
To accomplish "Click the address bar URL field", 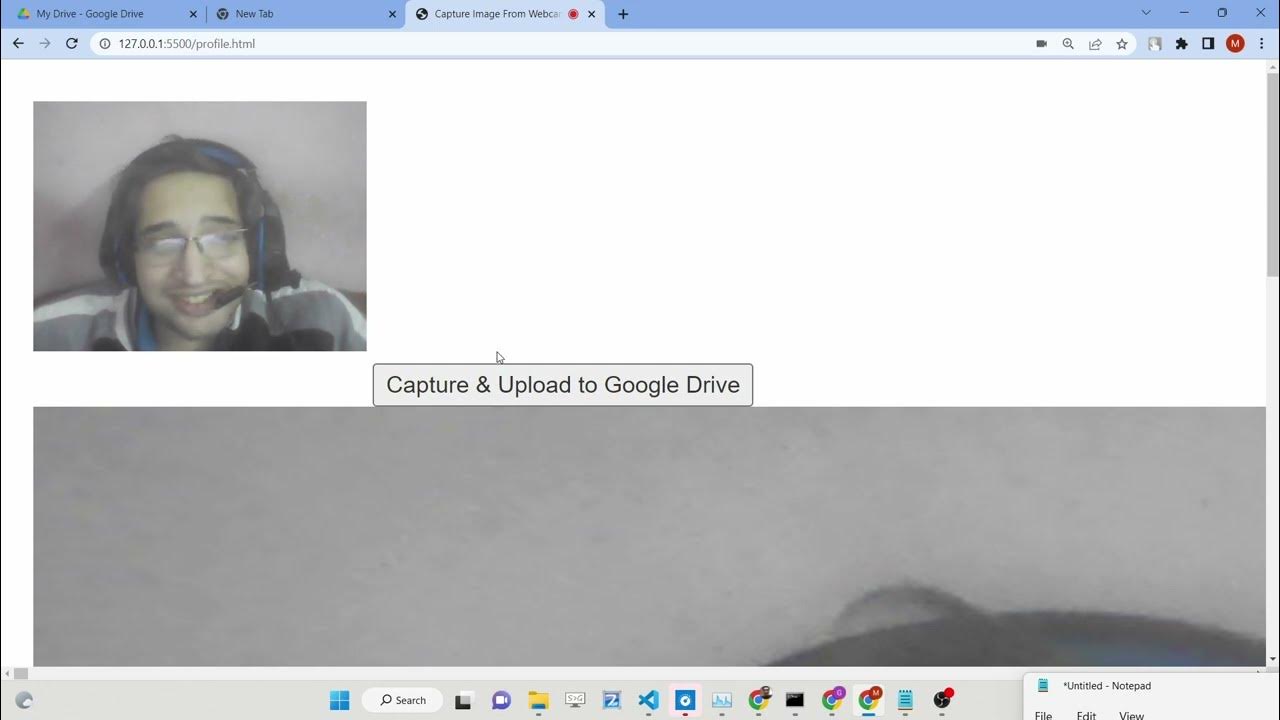I will click(x=500, y=44).
